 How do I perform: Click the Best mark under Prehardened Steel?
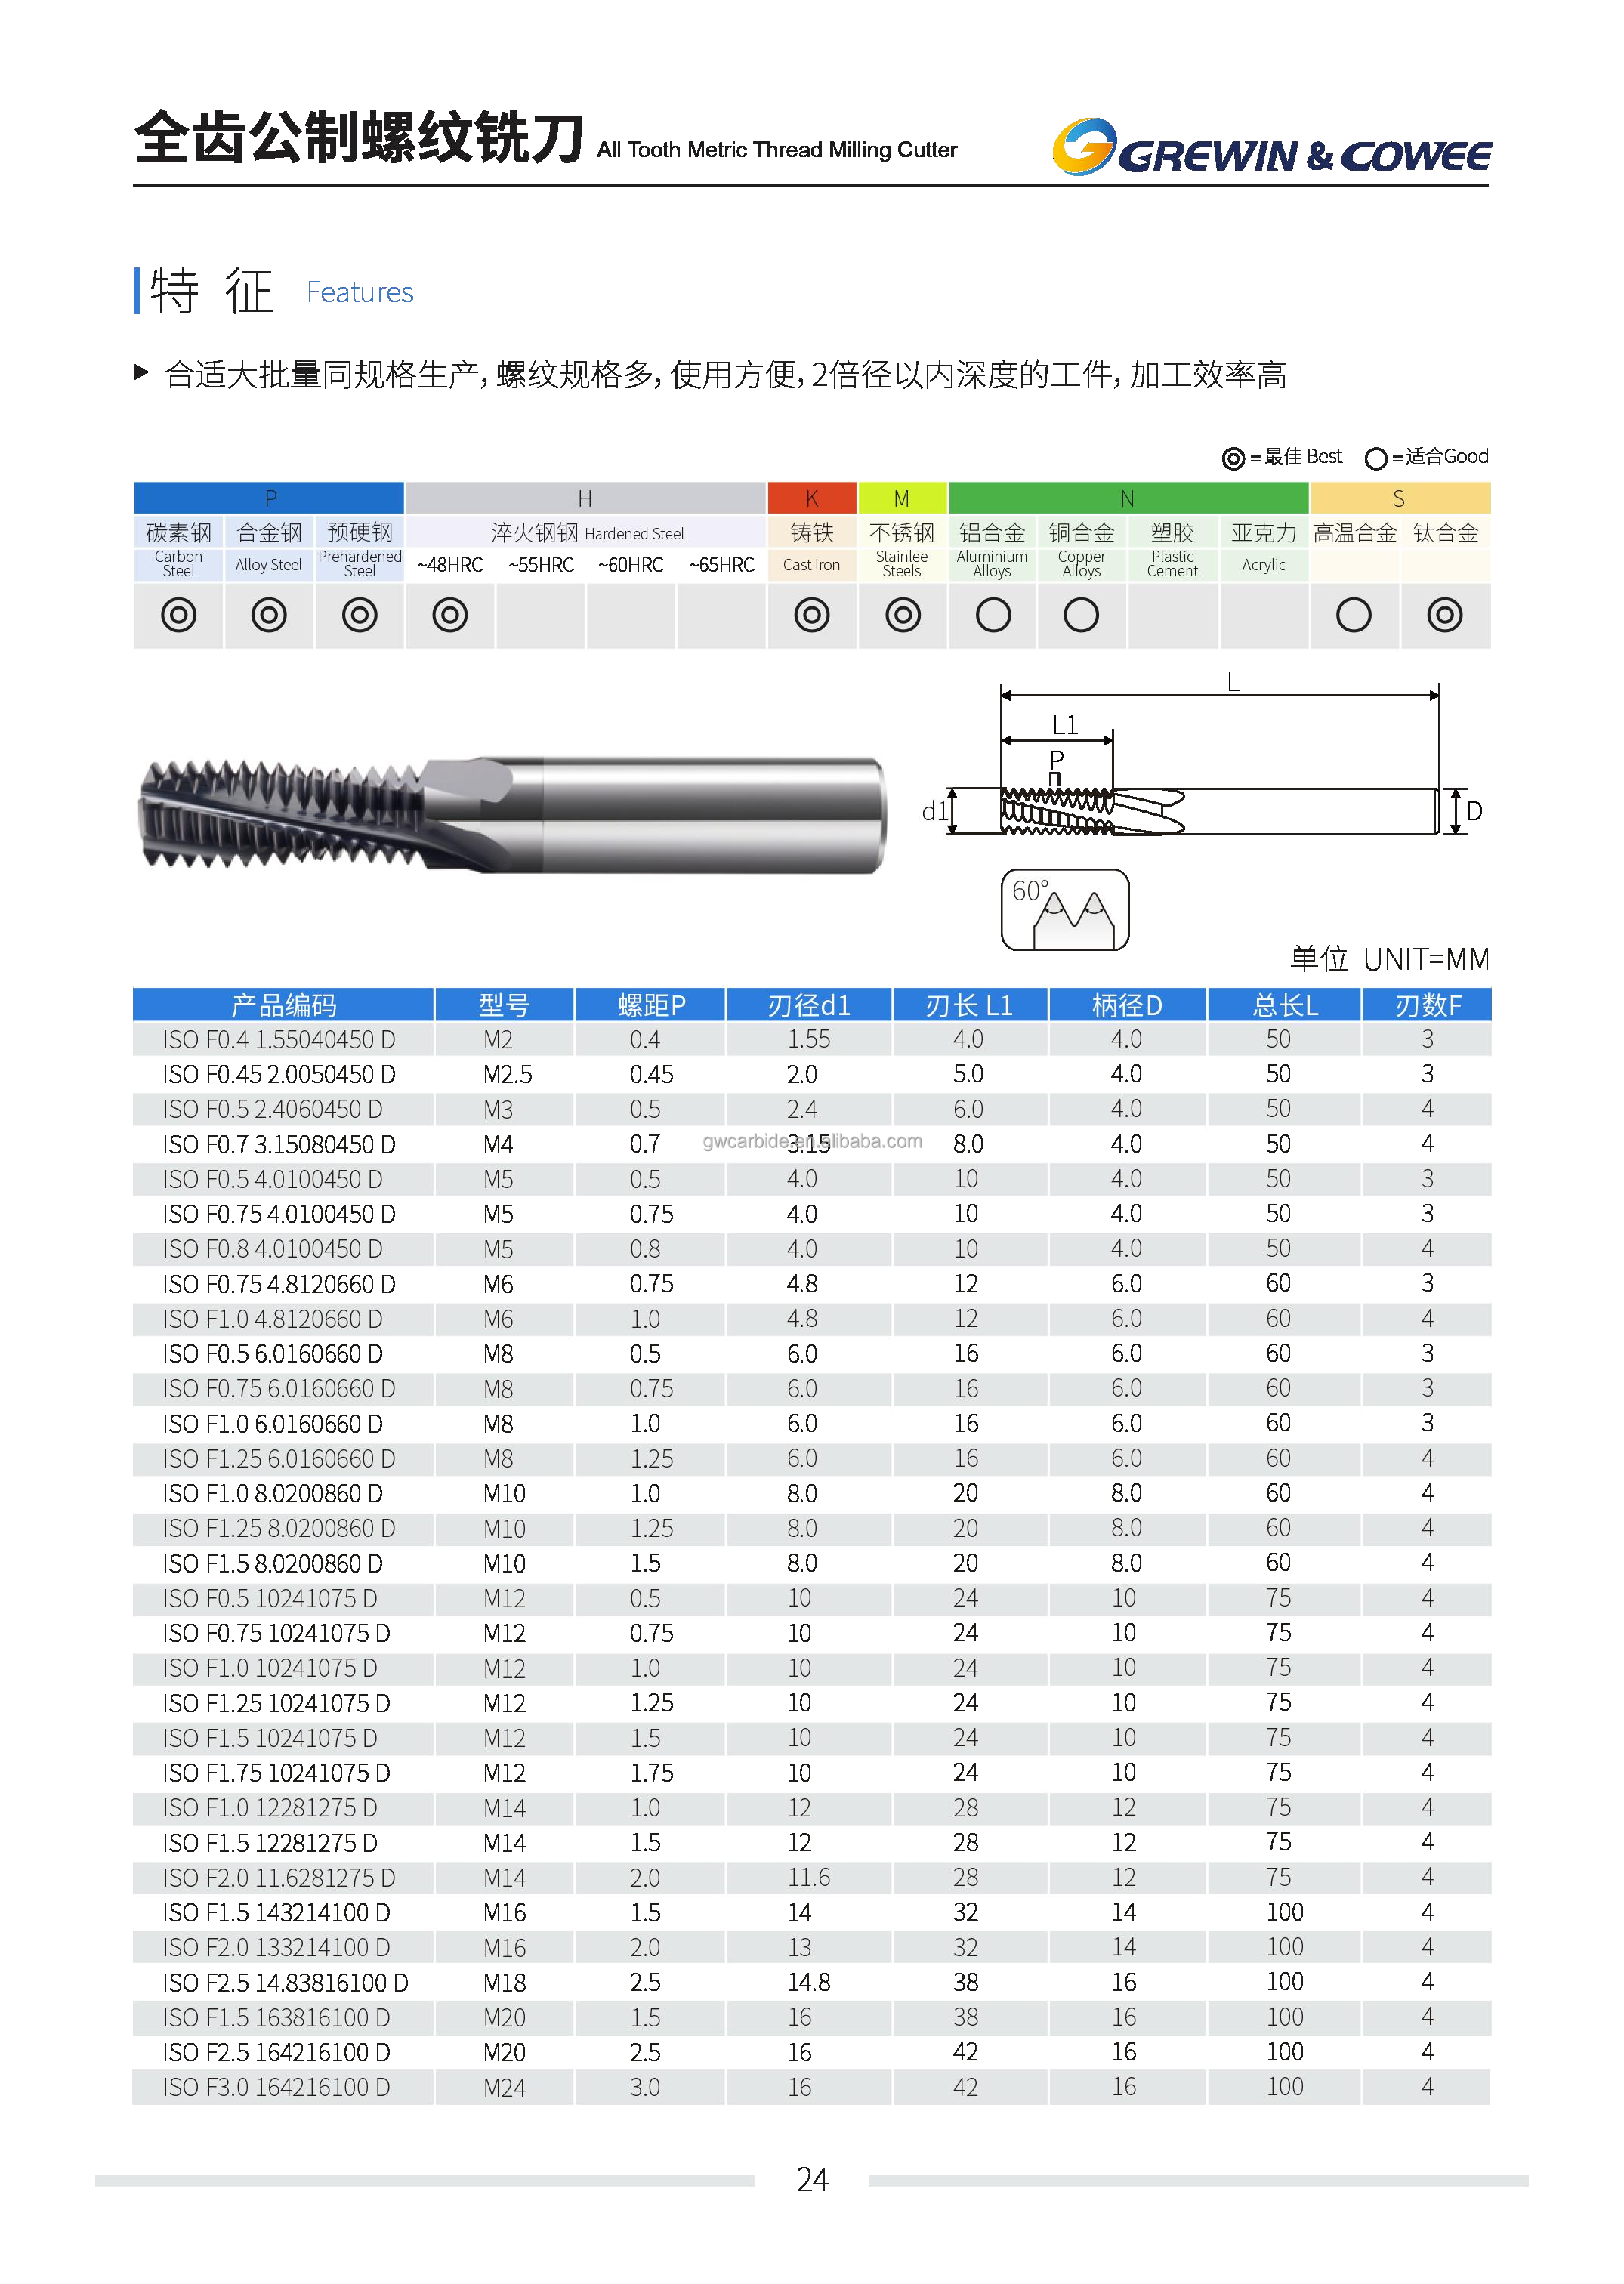point(360,615)
